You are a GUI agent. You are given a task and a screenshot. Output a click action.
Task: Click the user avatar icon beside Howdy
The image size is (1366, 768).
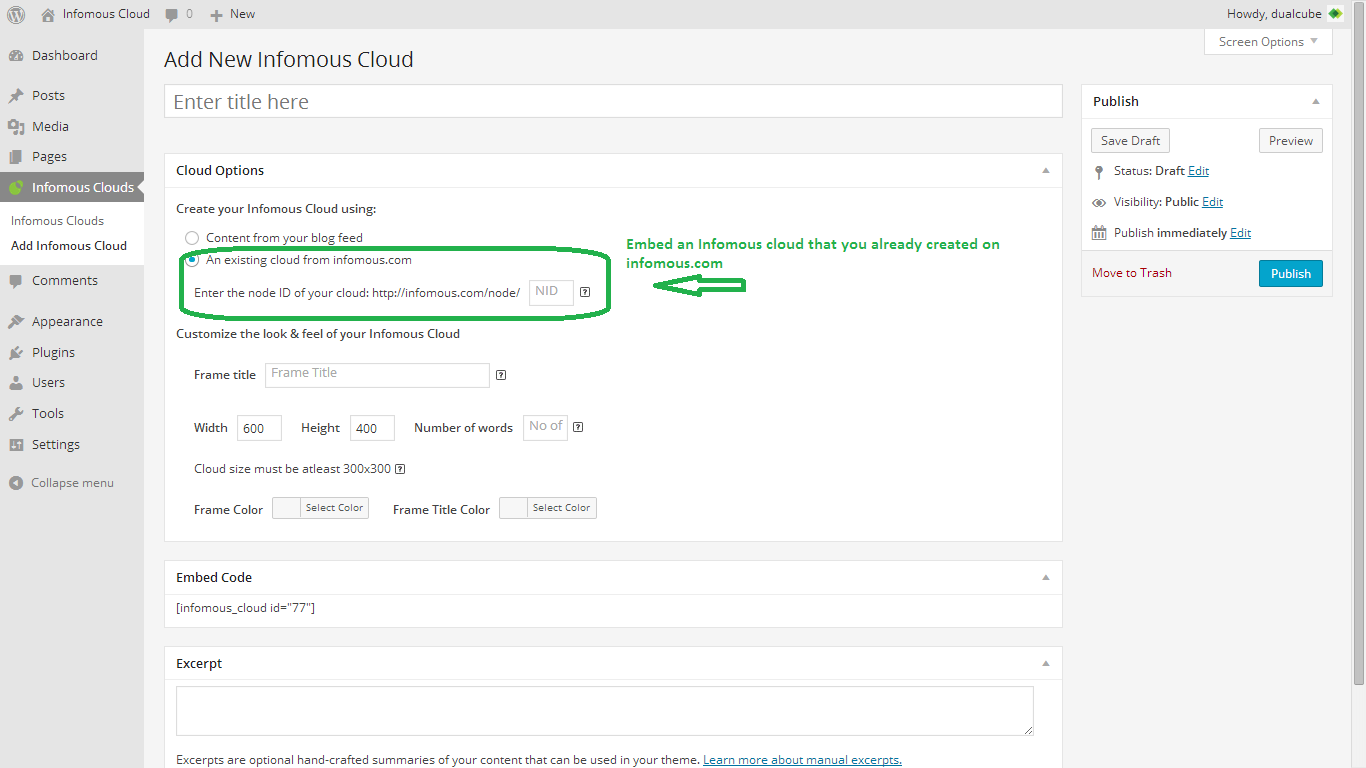point(1335,14)
